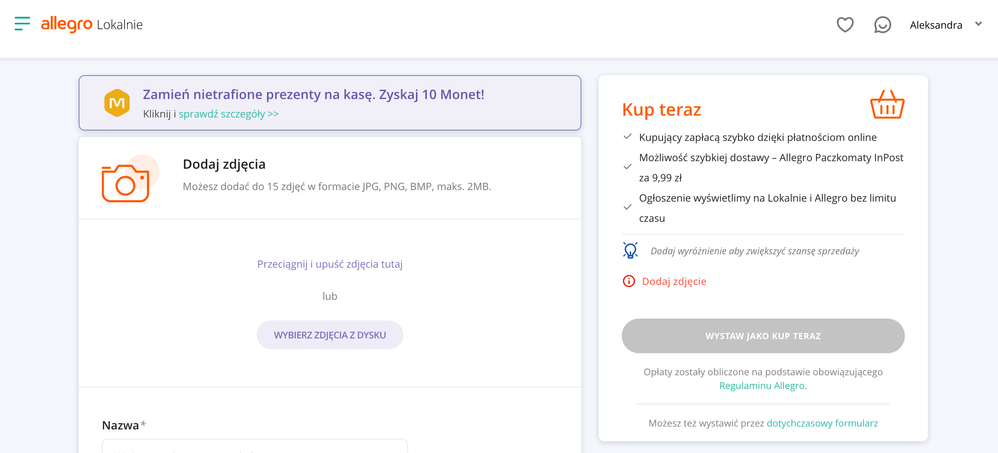The height and width of the screenshot is (453, 998).
Task: Follow 'sprawdź szczegóły >>' link
Action: pos(228,115)
